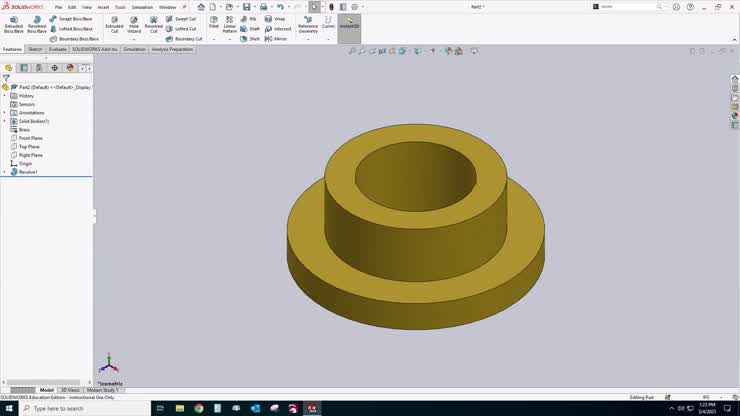The image size is (740, 416).
Task: Select the Shell tool
Action: [250, 39]
